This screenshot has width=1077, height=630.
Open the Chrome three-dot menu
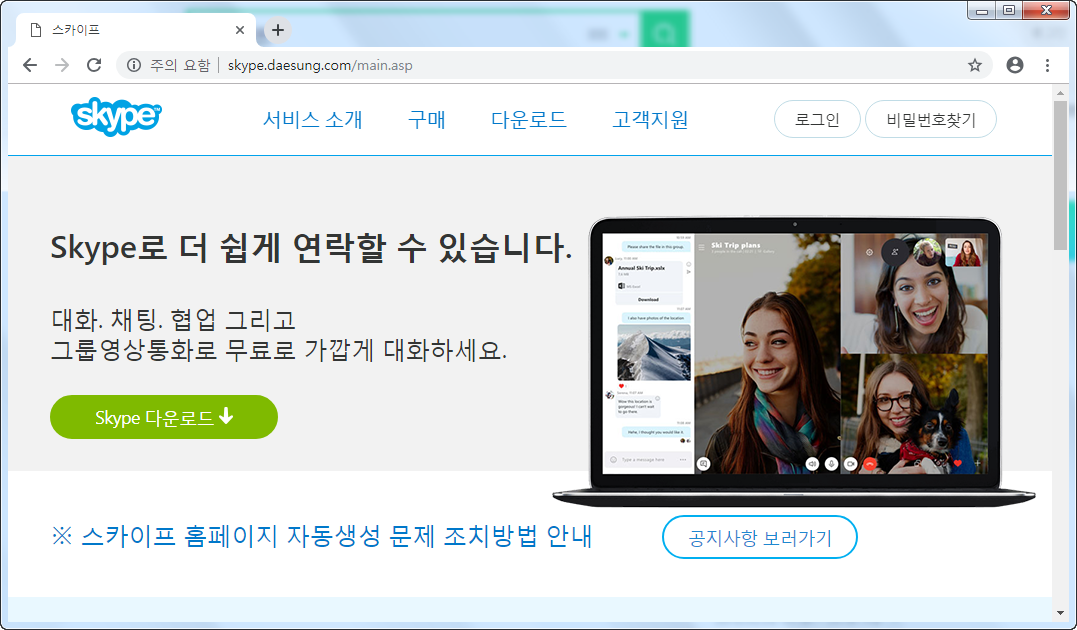coord(1047,65)
